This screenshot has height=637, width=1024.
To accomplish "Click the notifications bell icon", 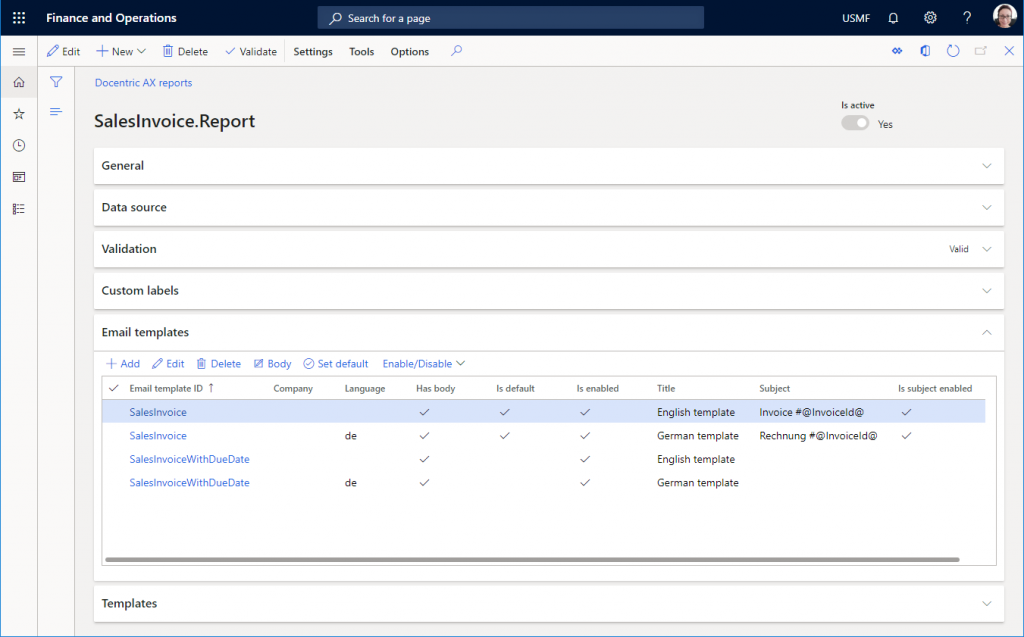I will click(x=892, y=17).
